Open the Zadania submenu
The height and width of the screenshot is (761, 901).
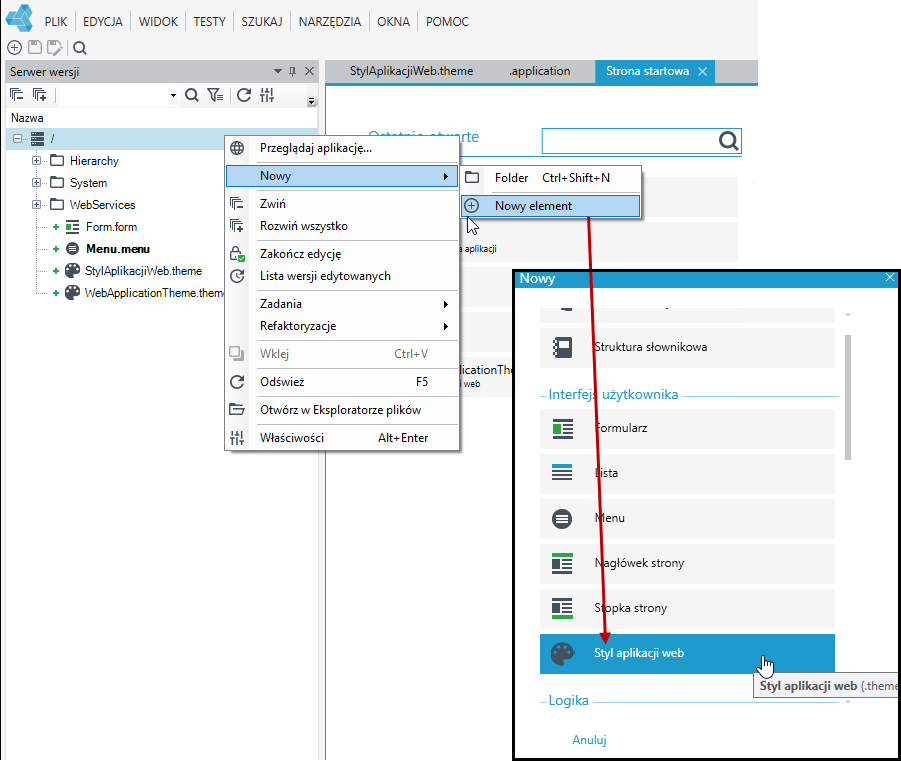(x=342, y=304)
